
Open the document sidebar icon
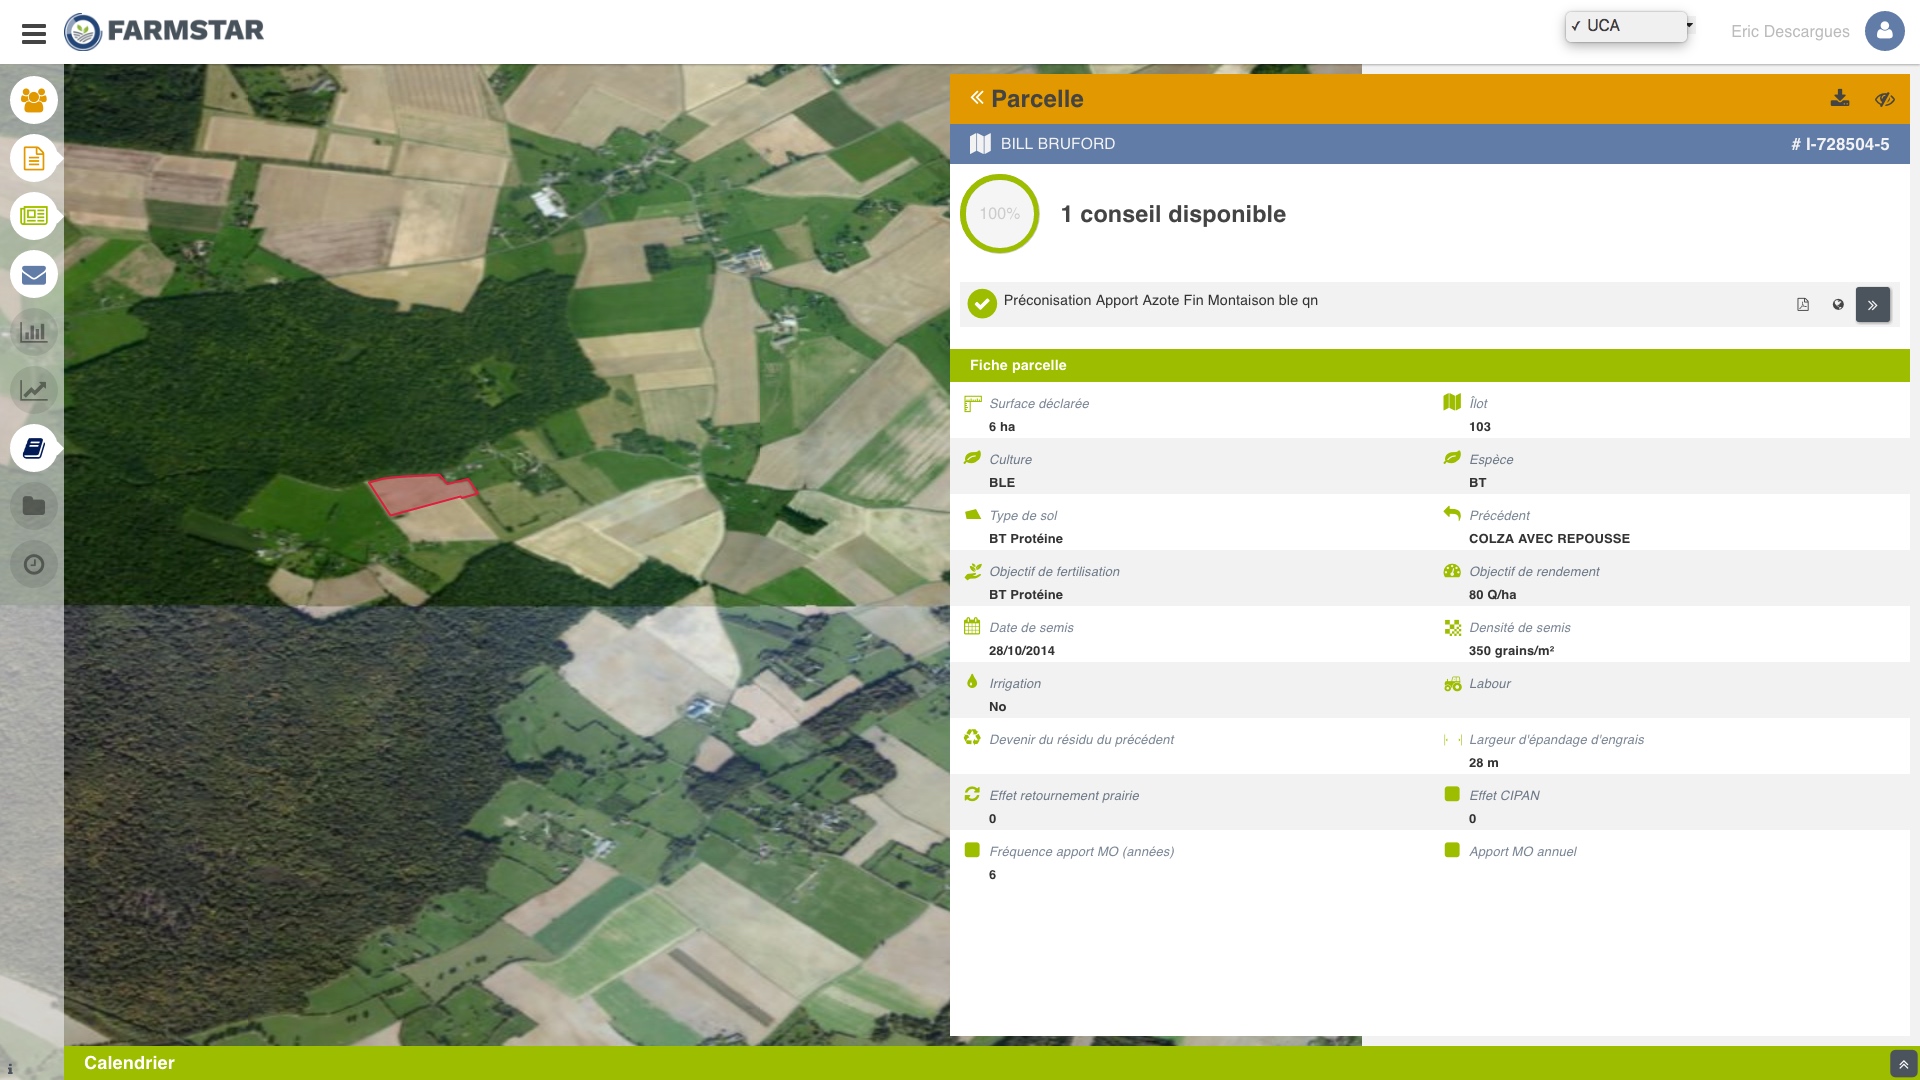point(34,158)
